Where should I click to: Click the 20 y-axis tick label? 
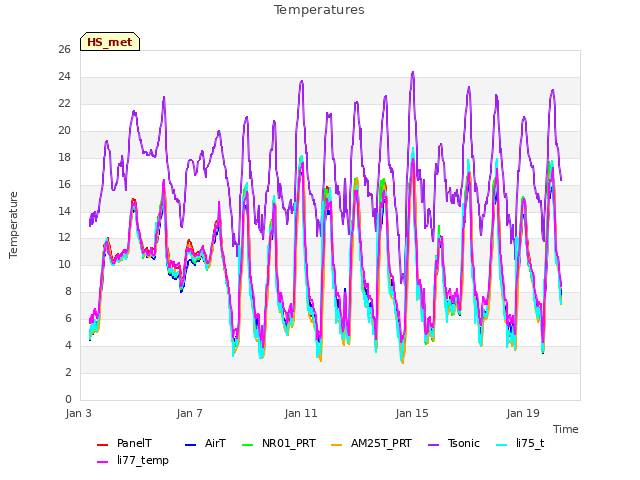(x=64, y=130)
